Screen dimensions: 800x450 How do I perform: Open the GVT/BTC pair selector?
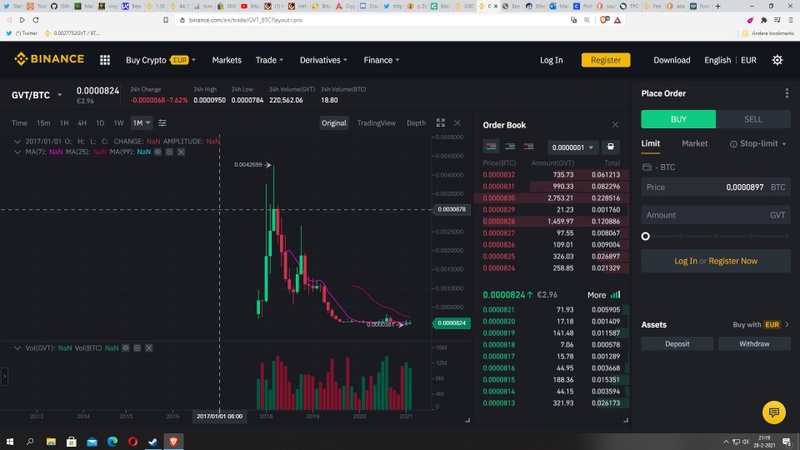[x=37, y=95]
